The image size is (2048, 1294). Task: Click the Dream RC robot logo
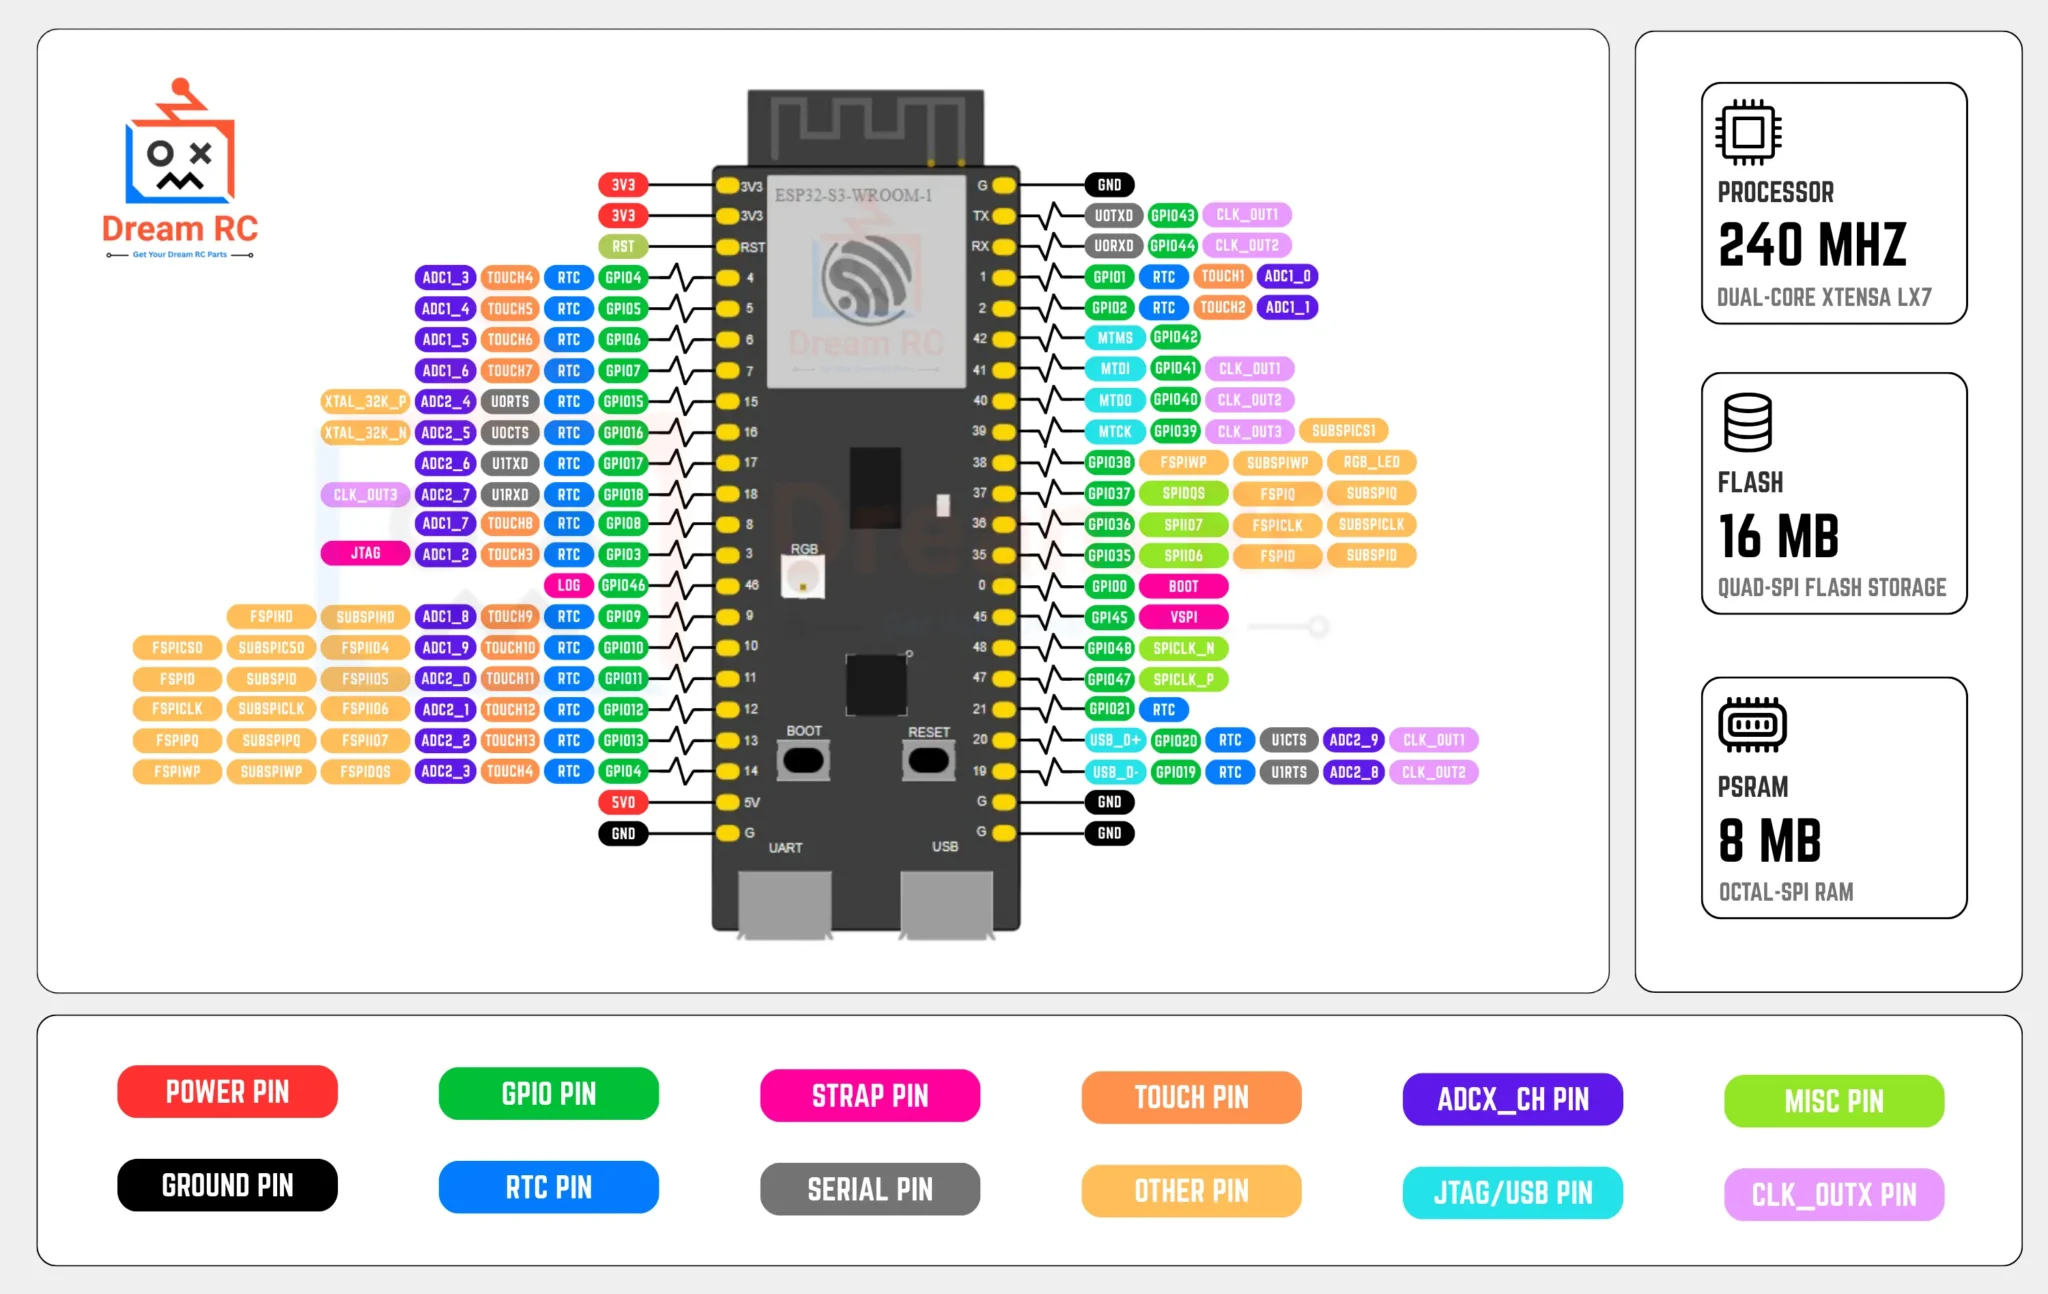click(180, 168)
